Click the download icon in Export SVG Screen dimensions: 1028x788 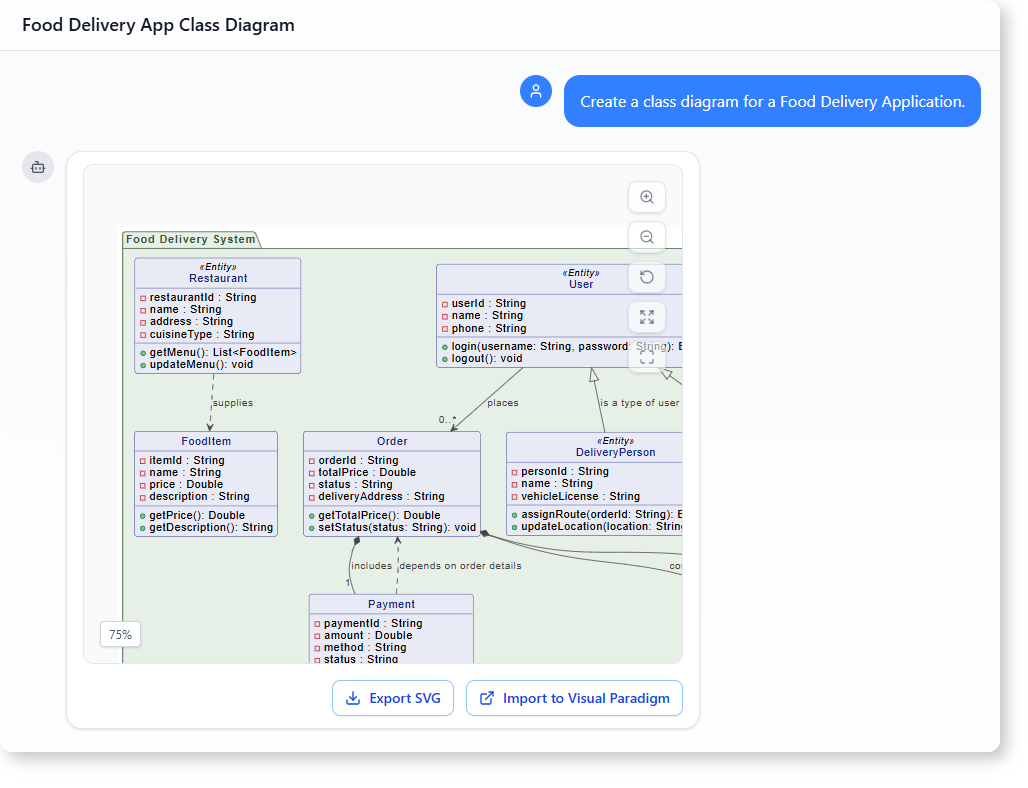tap(353, 698)
